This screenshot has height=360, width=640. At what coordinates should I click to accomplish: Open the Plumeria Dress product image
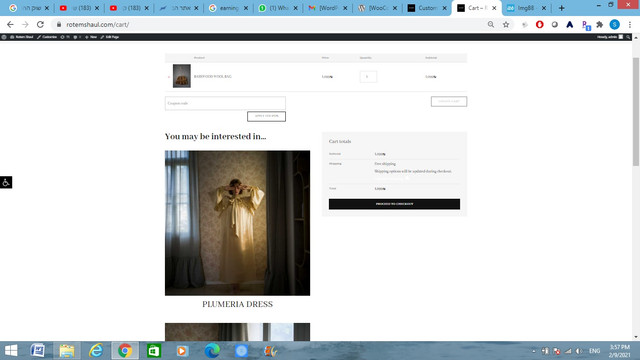click(x=238, y=223)
